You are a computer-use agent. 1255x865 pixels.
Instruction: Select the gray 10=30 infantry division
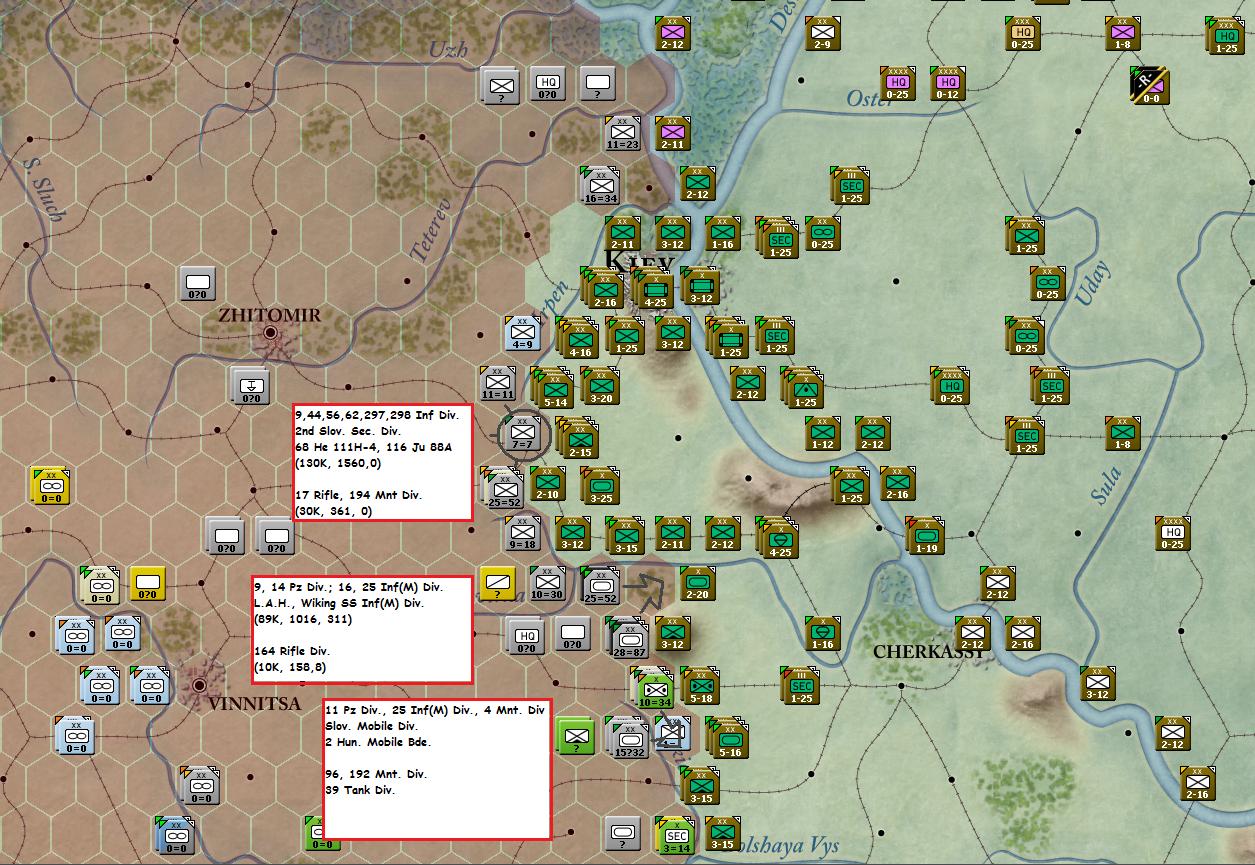click(x=547, y=583)
